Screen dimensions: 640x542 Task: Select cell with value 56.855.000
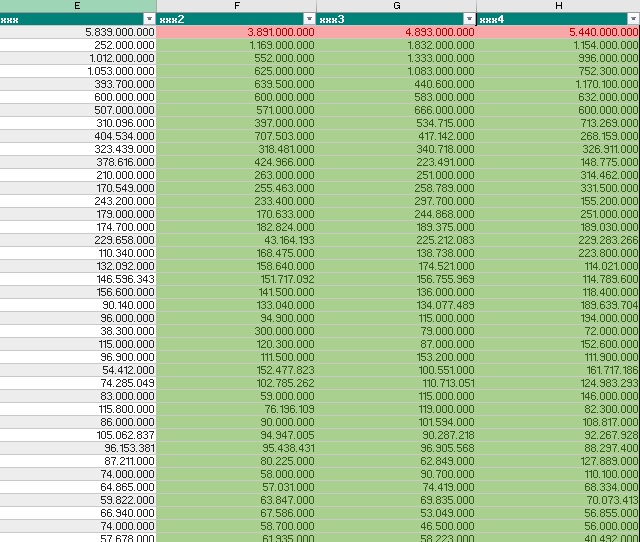click(558, 514)
